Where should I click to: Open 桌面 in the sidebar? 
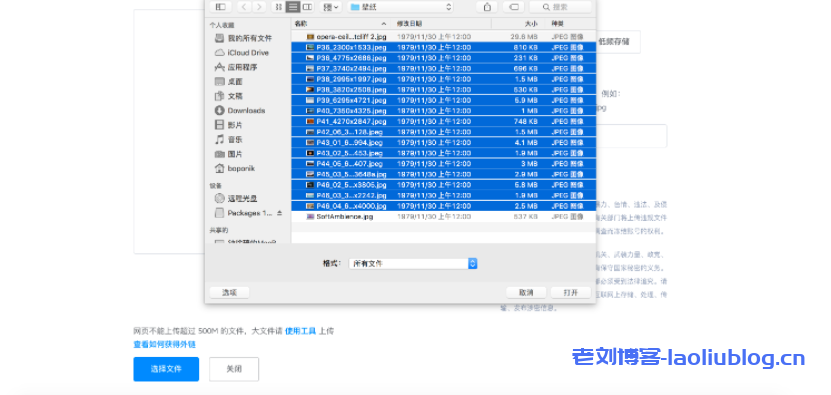[229, 82]
